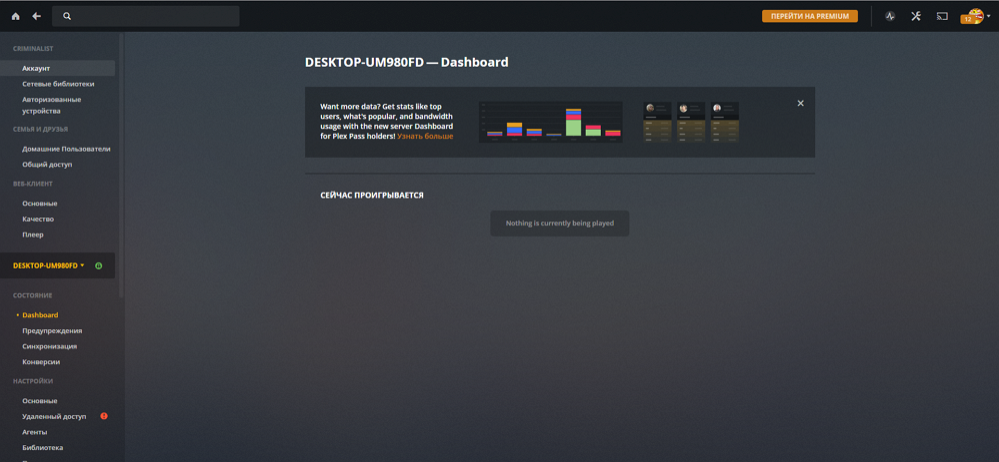Viewport: 999px width, 462px height.
Task: Click the CRIMINALIST sidebar header
Action: click(33, 48)
